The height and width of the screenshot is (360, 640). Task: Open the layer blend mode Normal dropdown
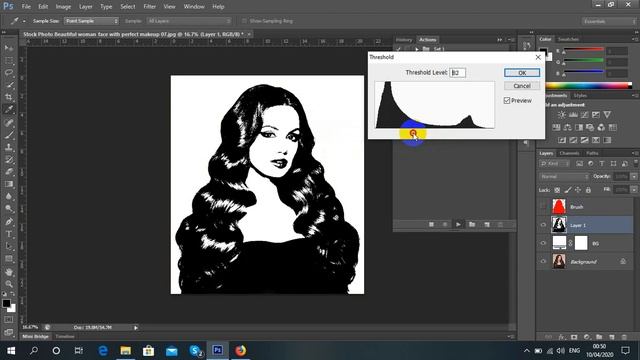[x=564, y=177]
